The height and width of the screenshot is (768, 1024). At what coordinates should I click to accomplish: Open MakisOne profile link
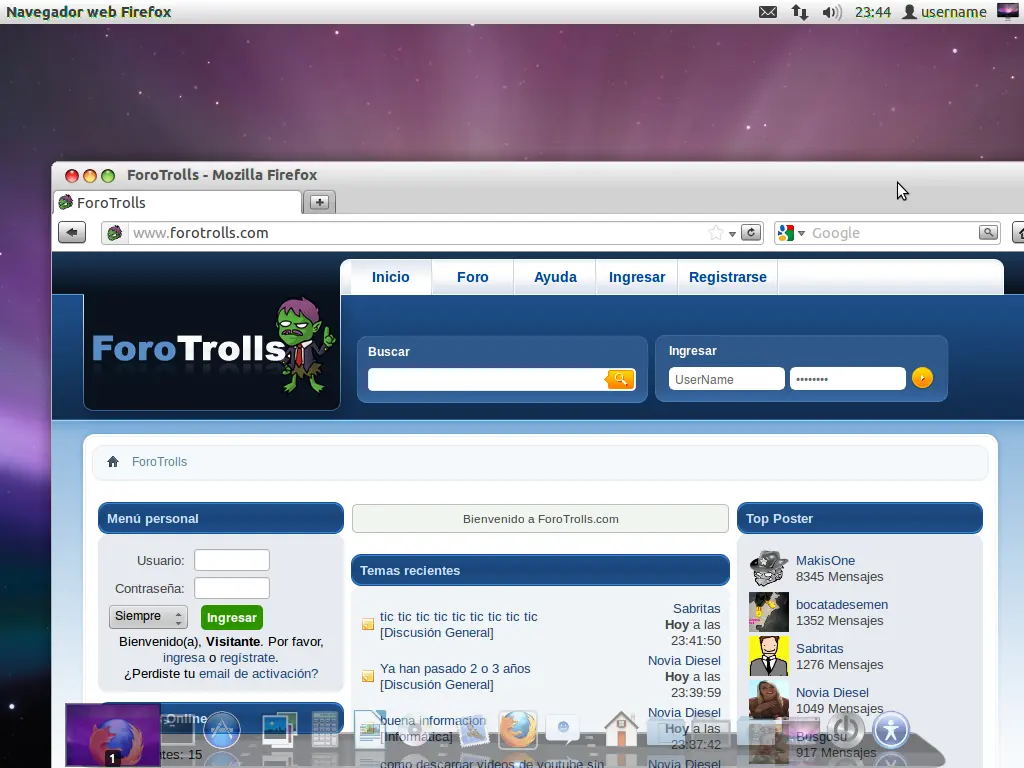point(825,560)
